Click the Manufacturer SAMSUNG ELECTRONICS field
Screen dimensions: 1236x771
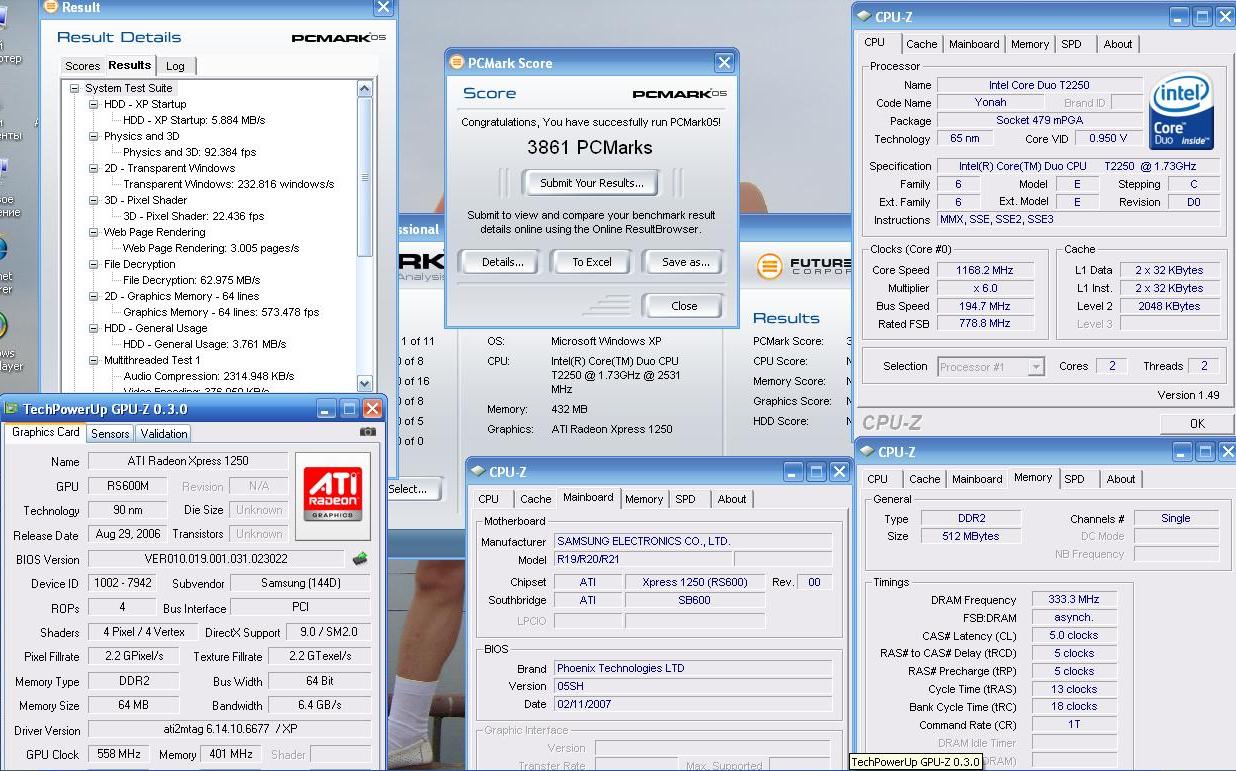click(693, 541)
